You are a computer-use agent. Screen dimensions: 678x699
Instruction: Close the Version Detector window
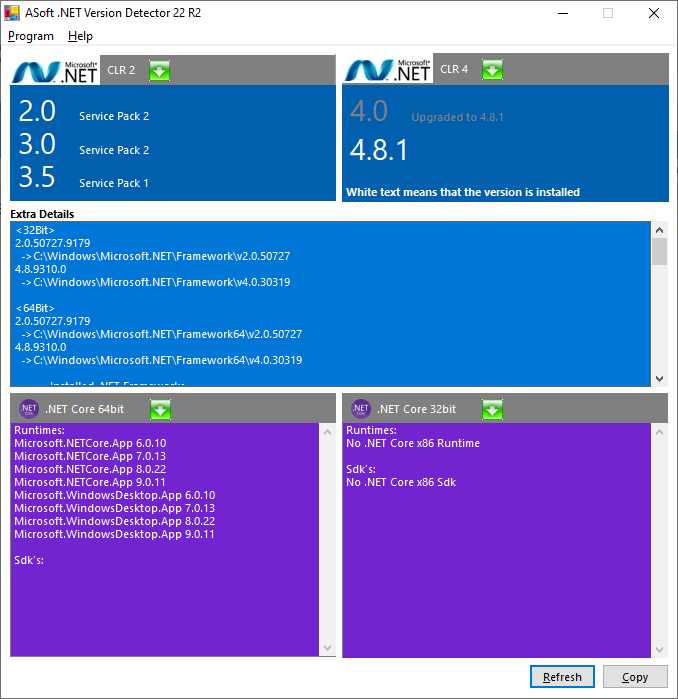click(654, 13)
